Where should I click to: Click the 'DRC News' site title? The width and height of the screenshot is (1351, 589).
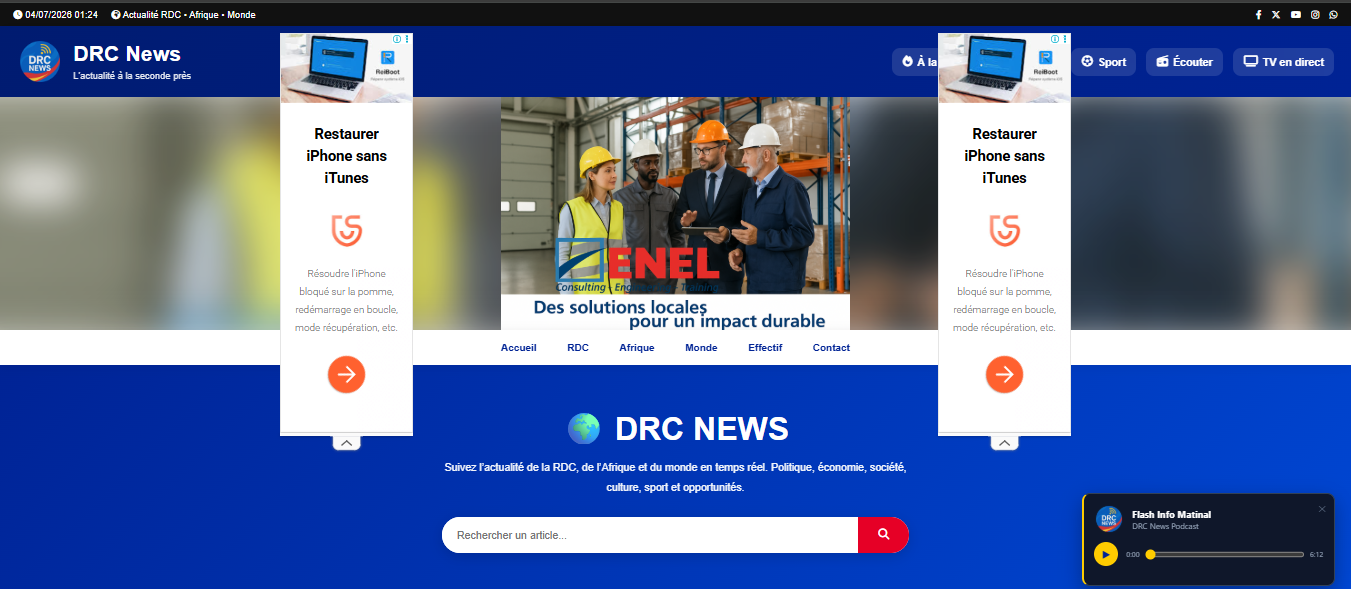click(127, 54)
